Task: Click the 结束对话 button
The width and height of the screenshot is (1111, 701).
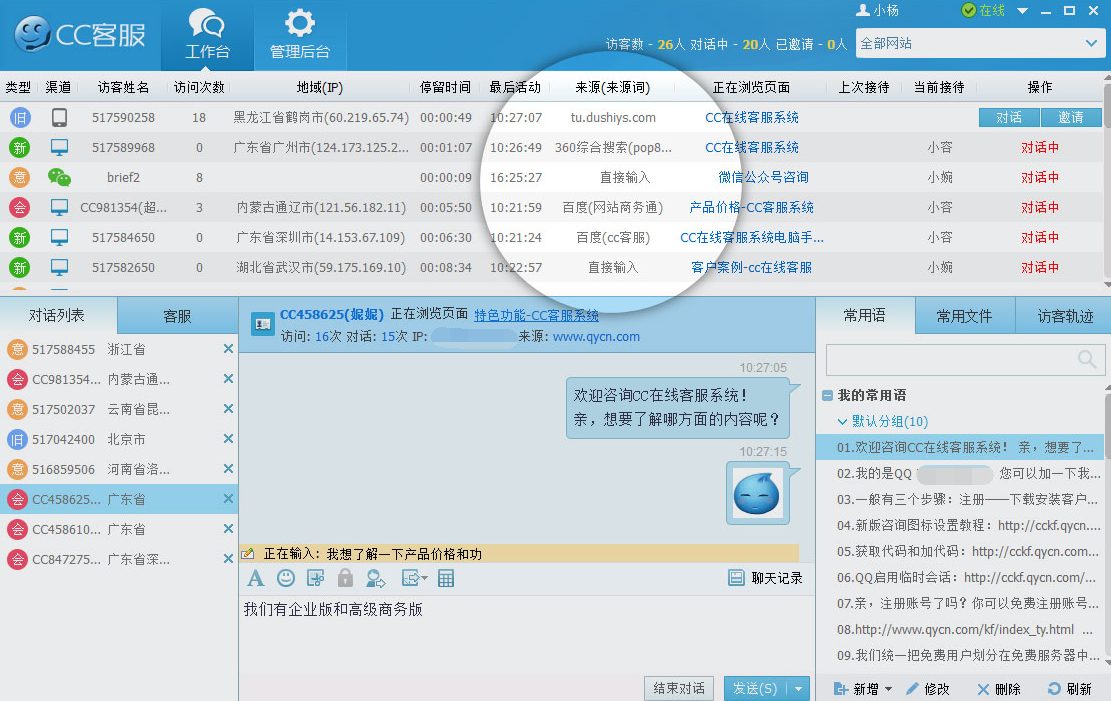Action: pyautogui.click(x=679, y=688)
